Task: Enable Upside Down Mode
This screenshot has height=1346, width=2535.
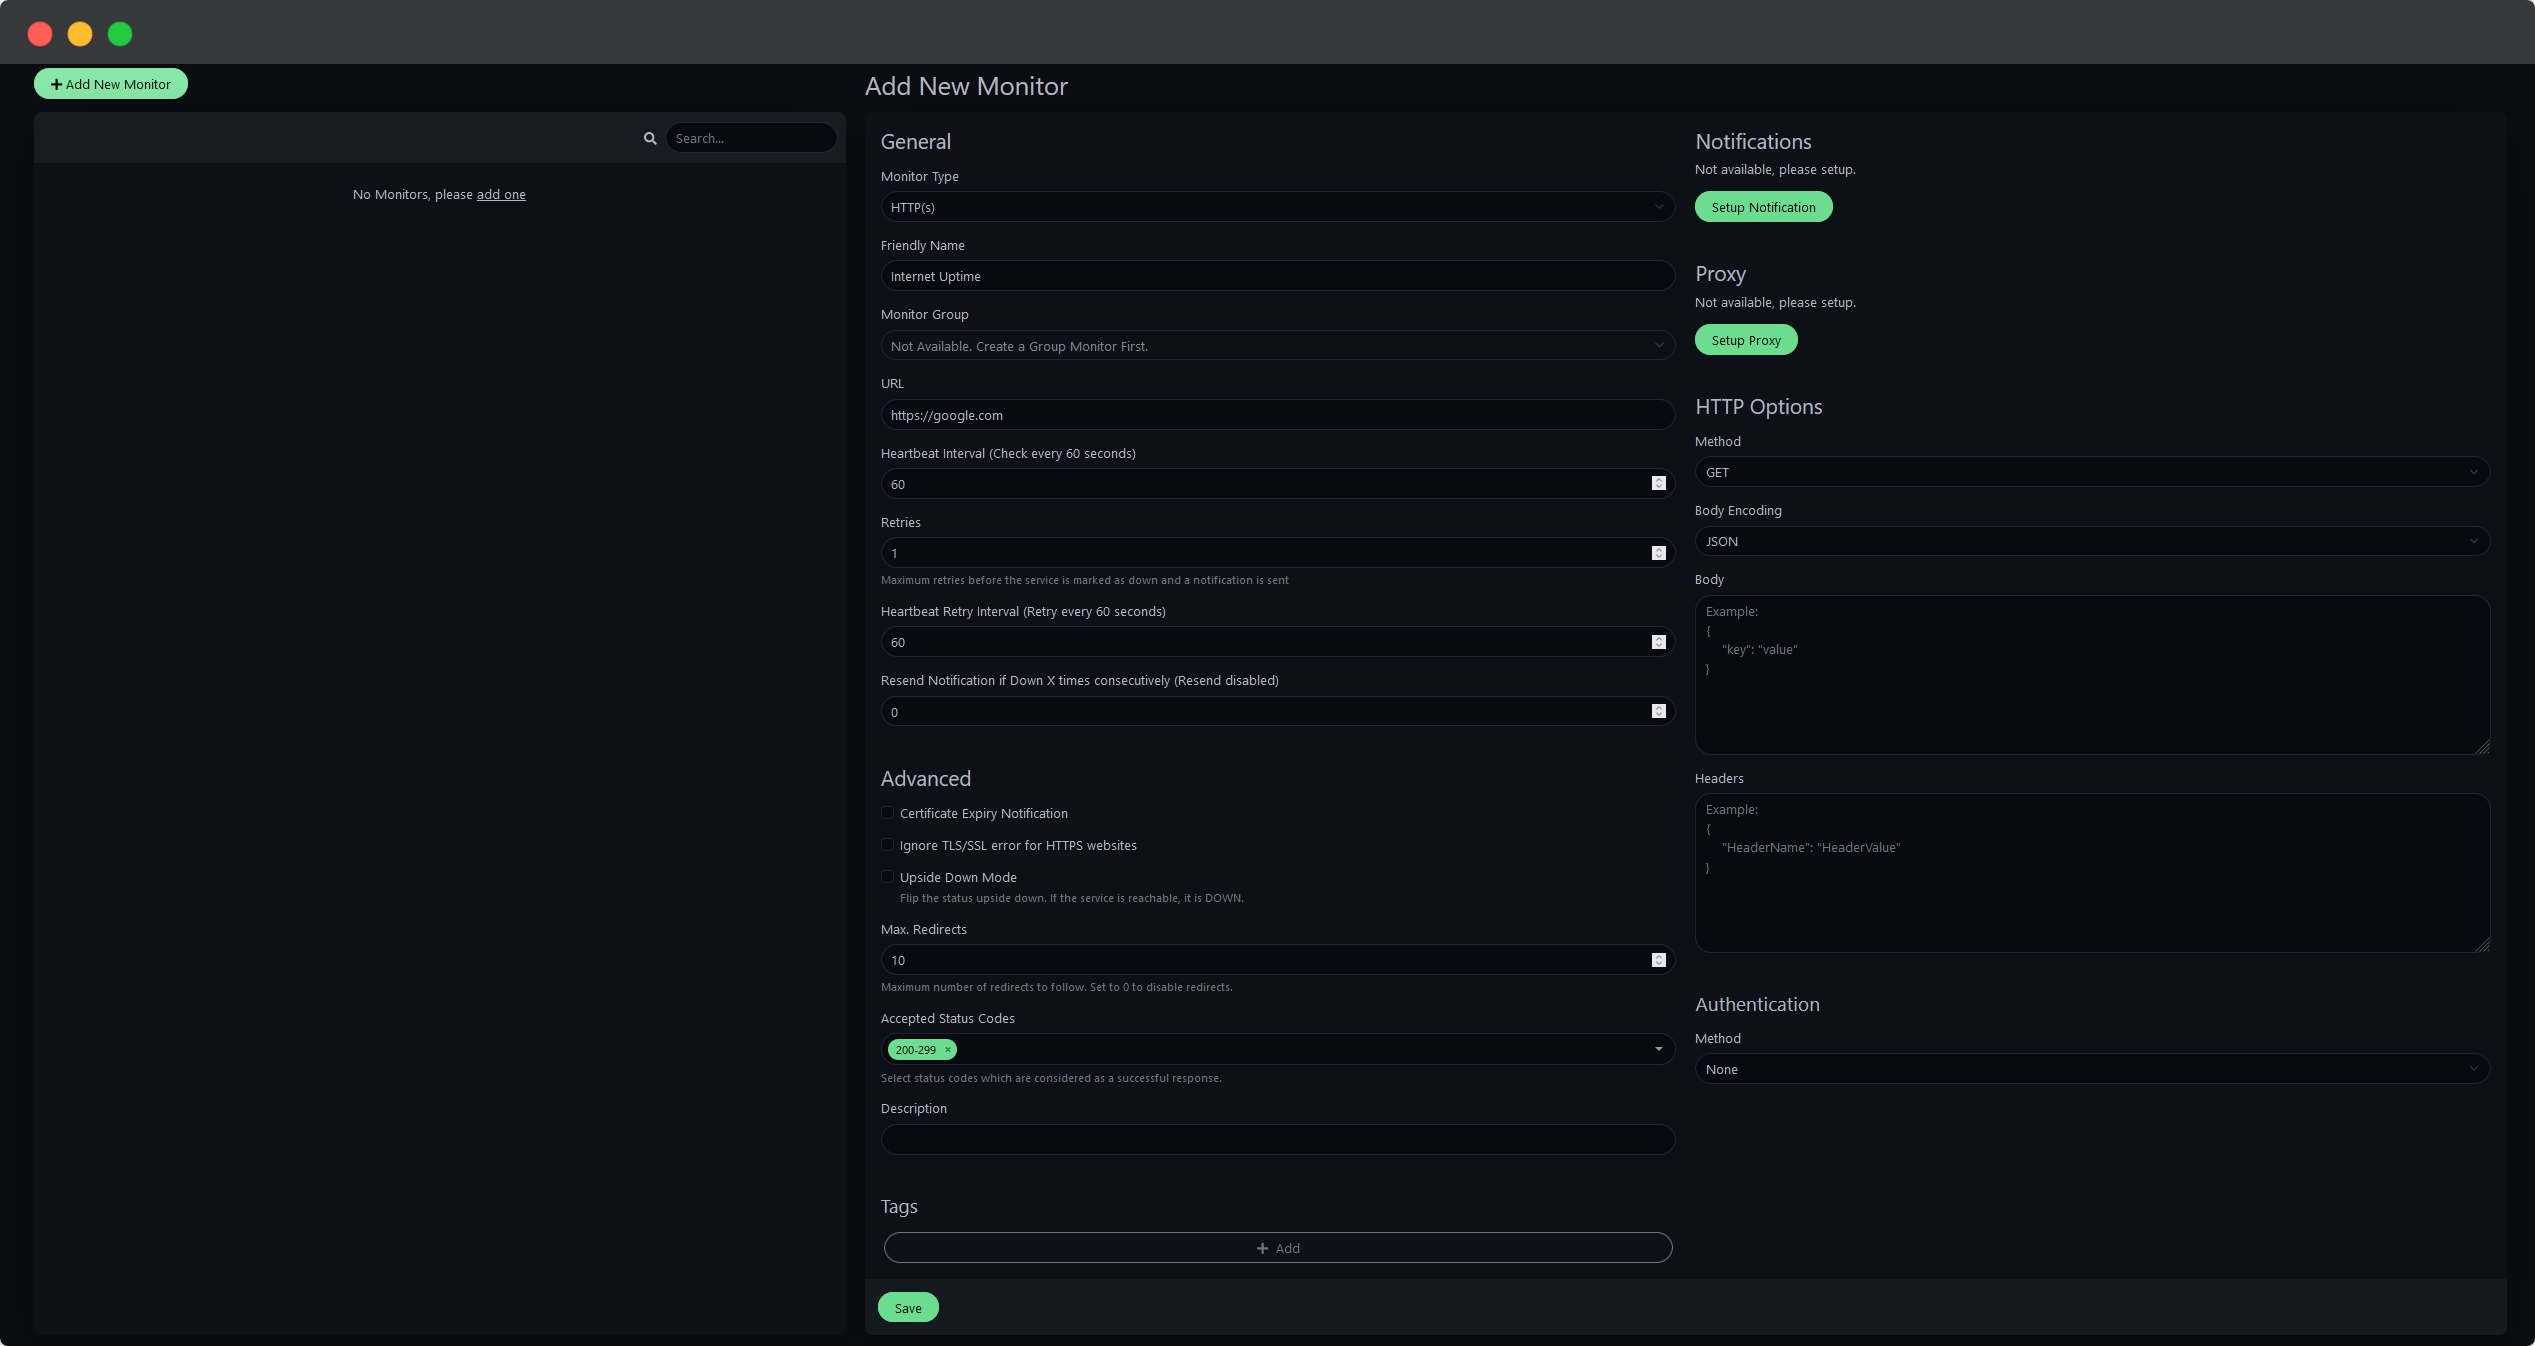Action: (887, 877)
